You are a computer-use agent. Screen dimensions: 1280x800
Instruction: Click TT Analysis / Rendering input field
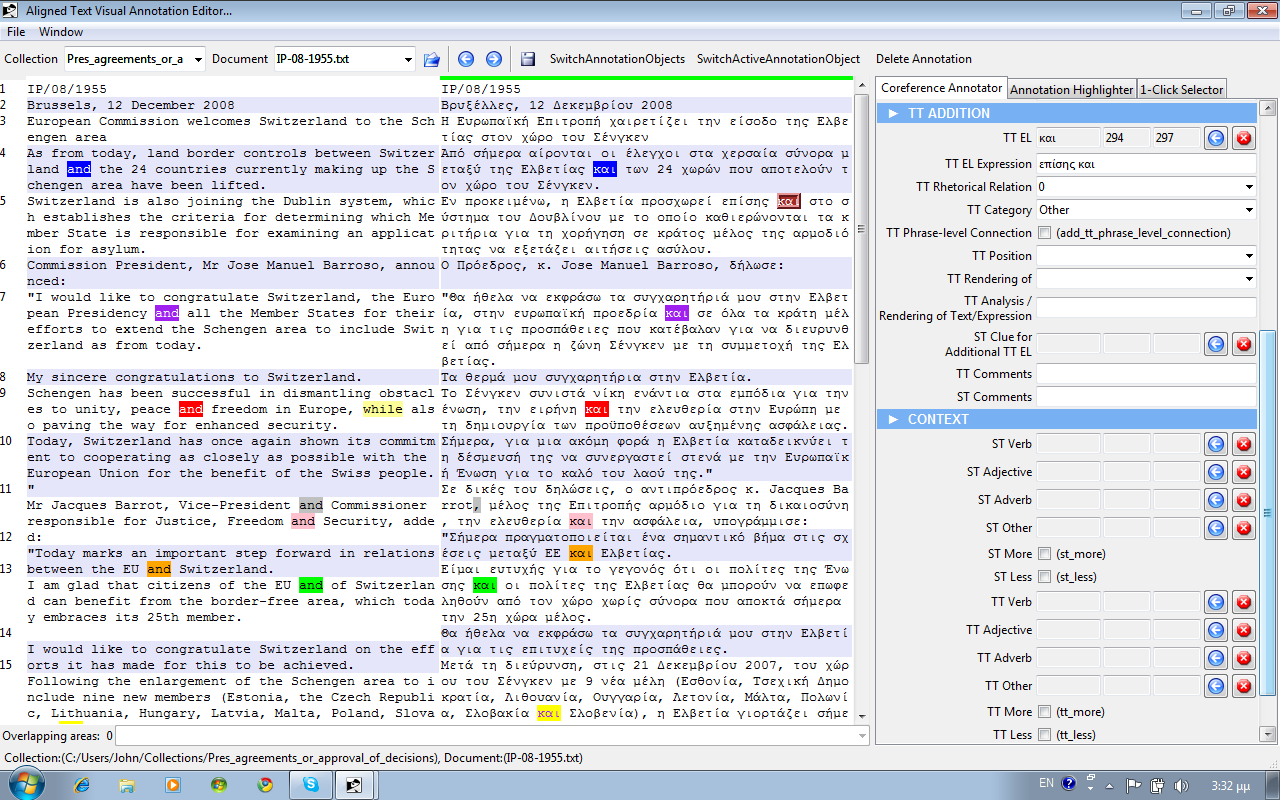tap(1146, 307)
